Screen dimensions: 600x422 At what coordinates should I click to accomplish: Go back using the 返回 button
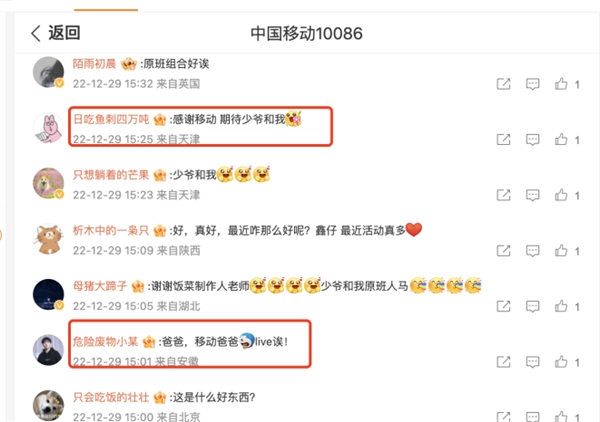[x=55, y=33]
